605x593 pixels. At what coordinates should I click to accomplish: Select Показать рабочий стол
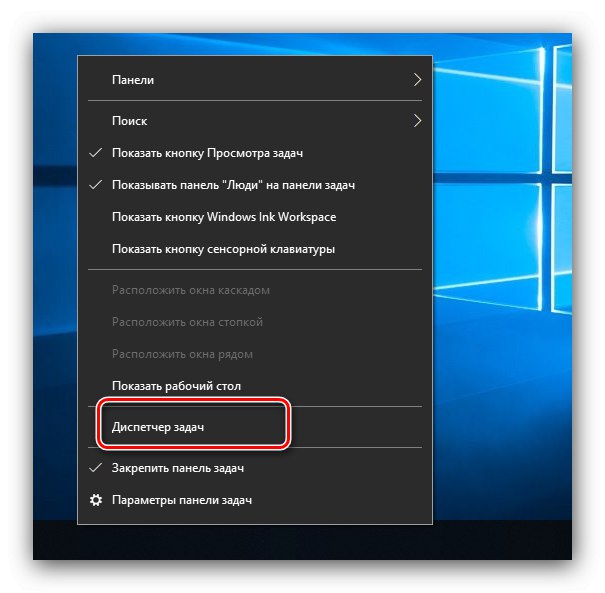[x=255, y=386]
